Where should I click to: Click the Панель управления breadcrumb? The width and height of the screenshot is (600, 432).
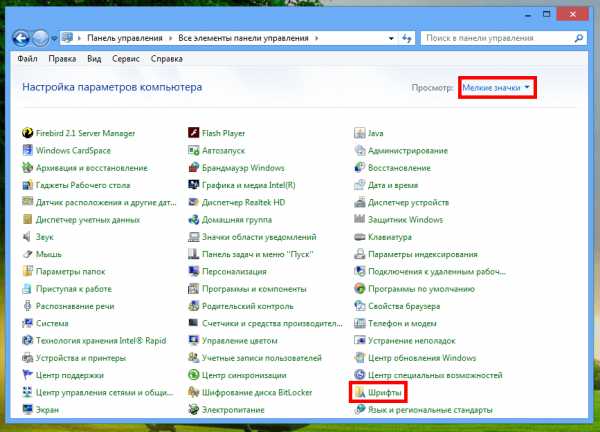click(125, 38)
